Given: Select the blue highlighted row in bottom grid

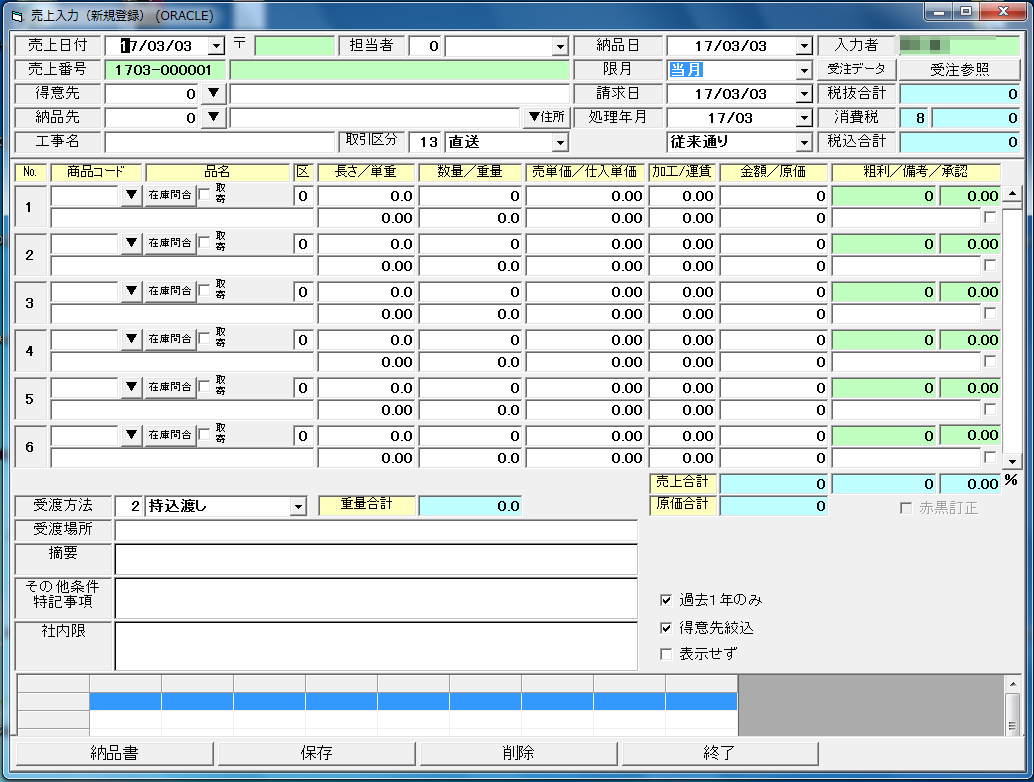Looking at the screenshot, I should 413,701.
